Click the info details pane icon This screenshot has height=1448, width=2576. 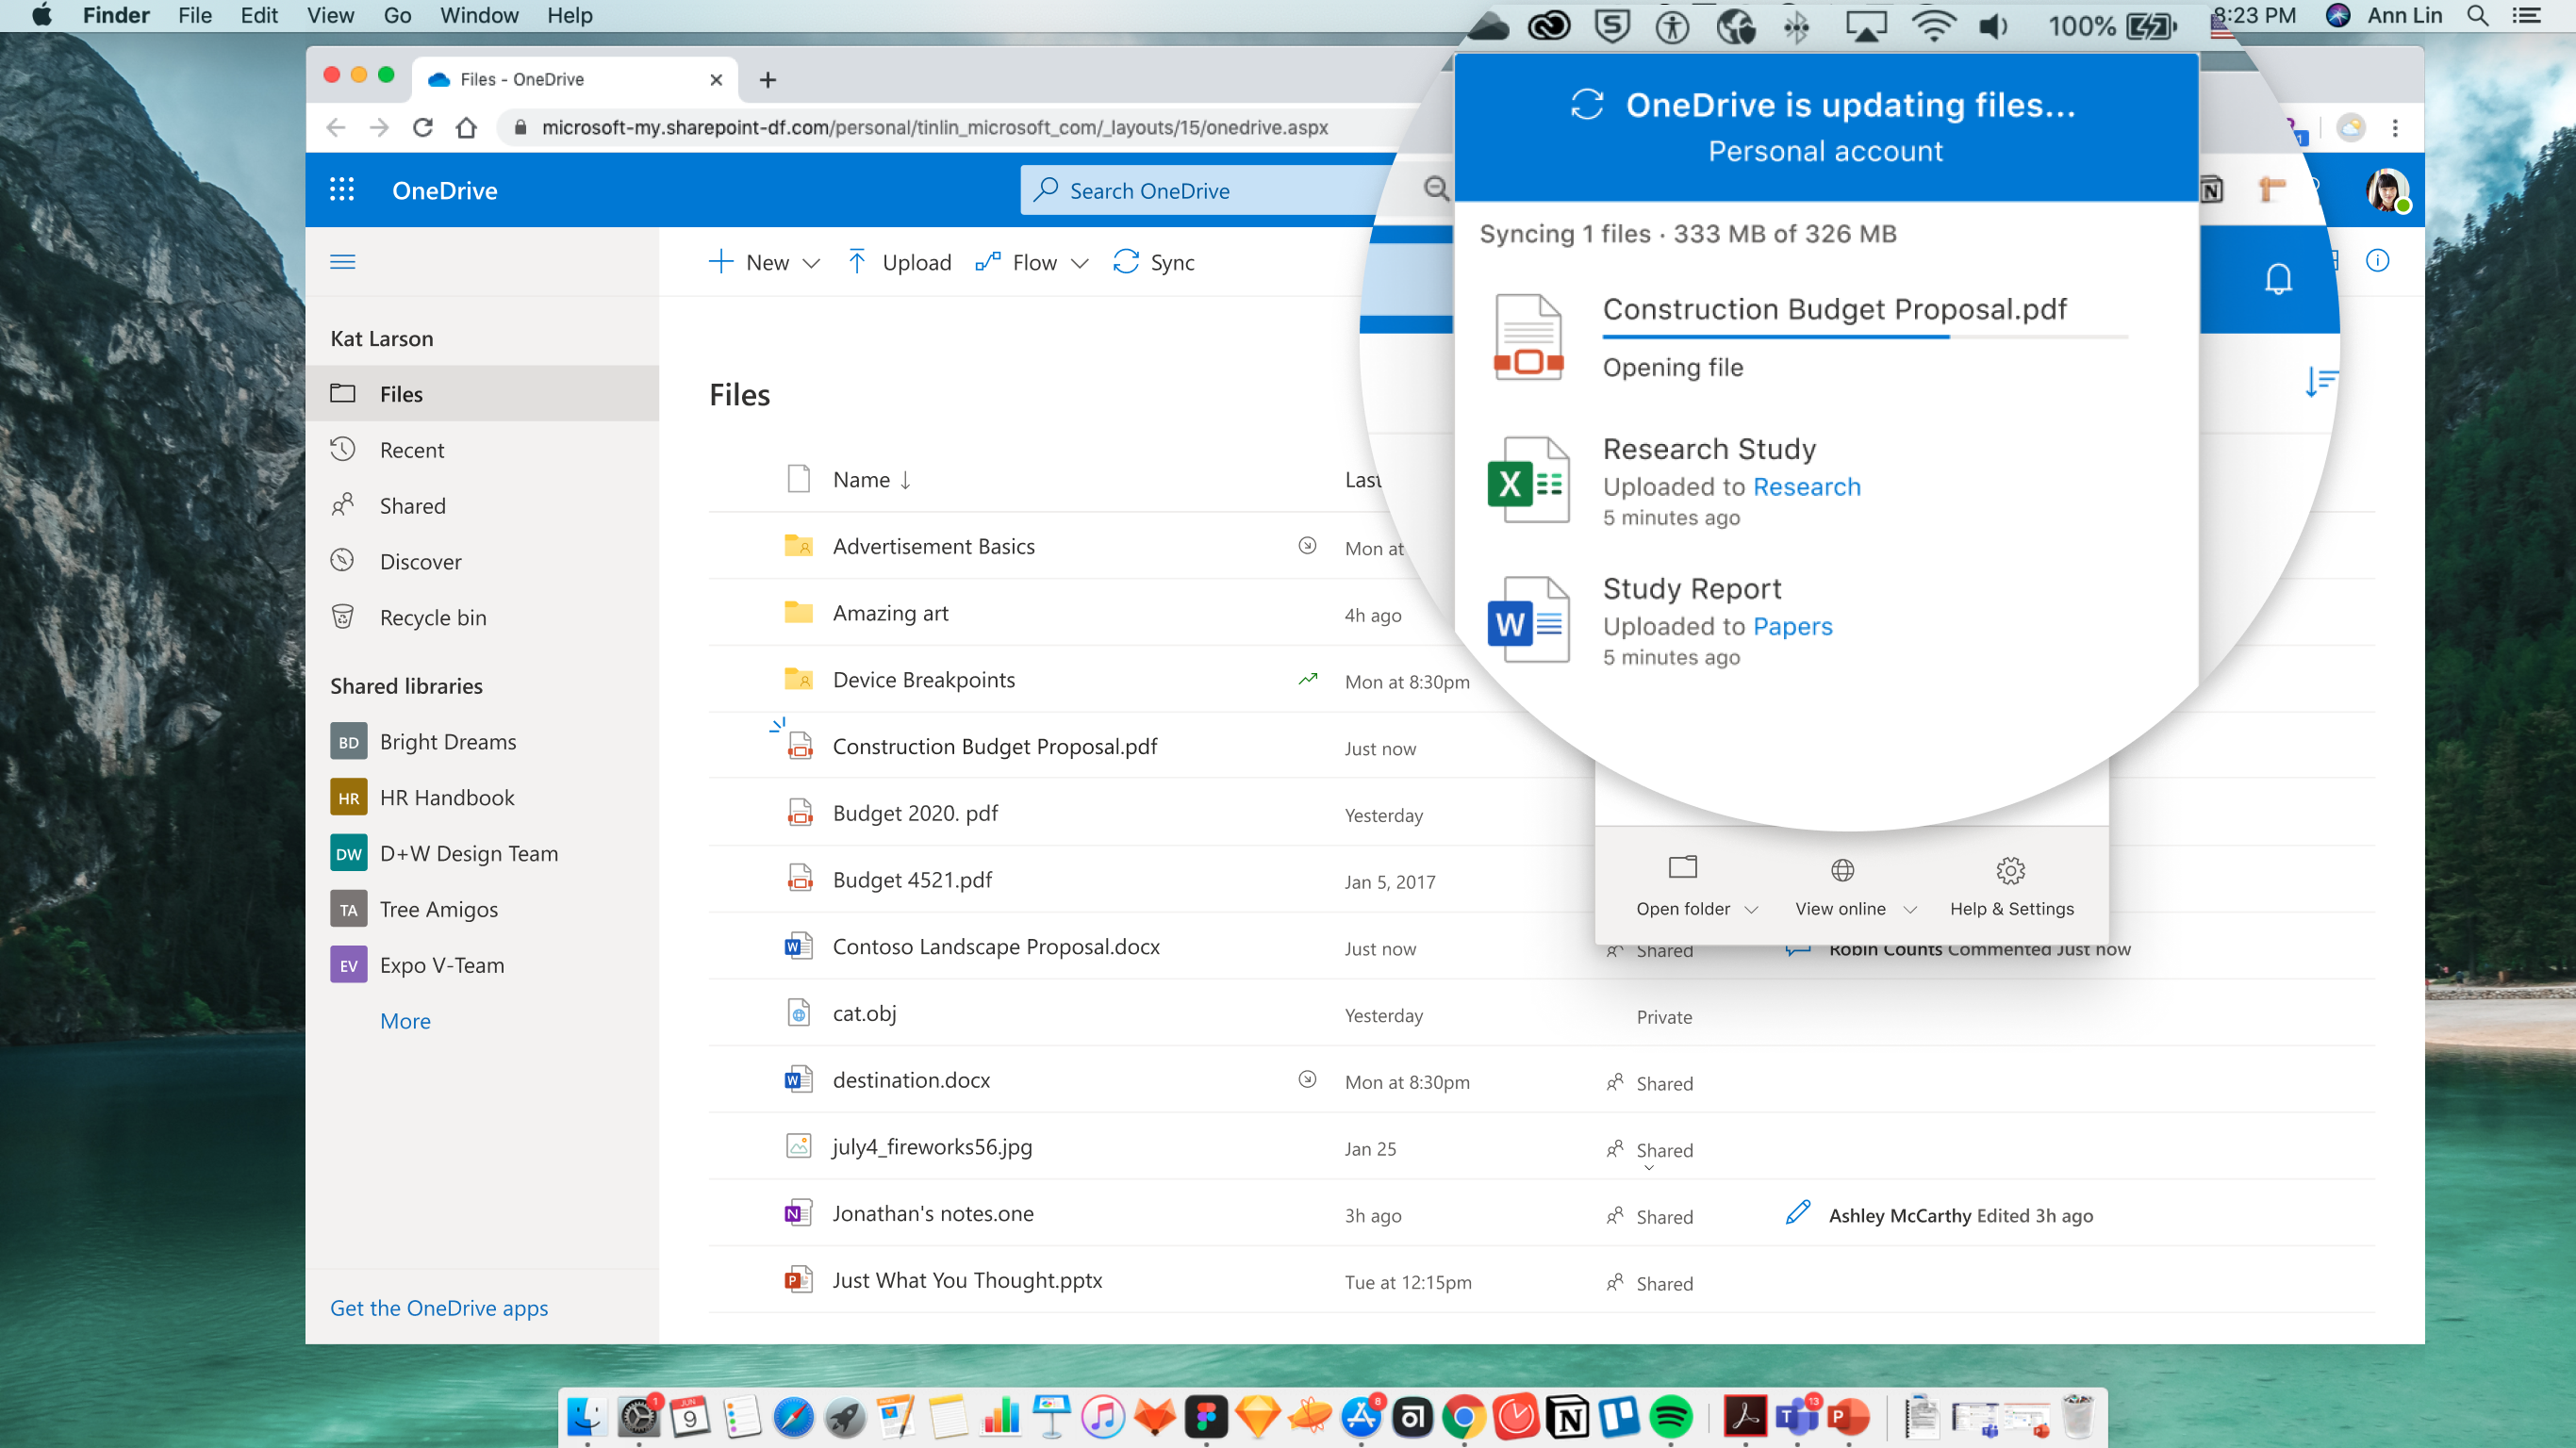click(x=2377, y=261)
